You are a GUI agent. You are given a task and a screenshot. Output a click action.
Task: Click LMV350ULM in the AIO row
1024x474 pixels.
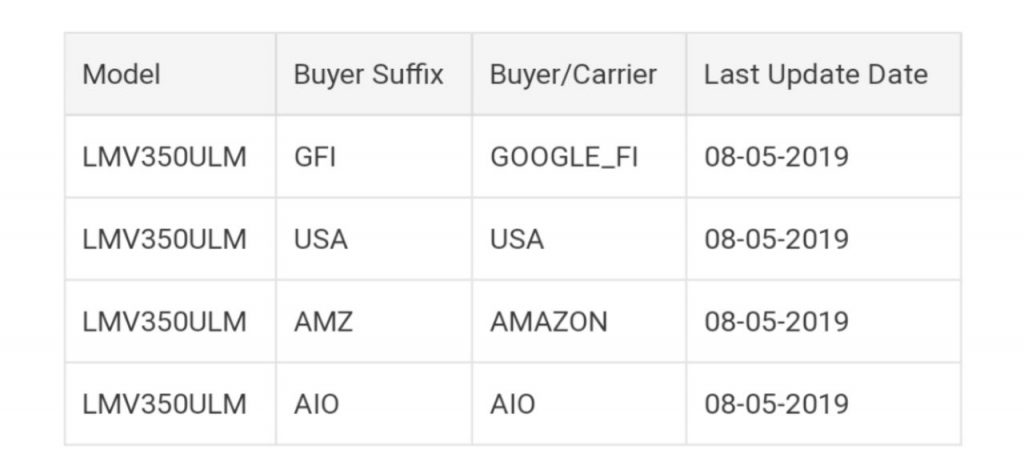(164, 404)
